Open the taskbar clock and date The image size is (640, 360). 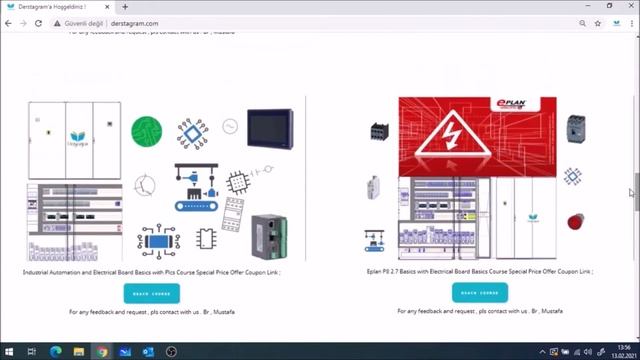(624, 352)
